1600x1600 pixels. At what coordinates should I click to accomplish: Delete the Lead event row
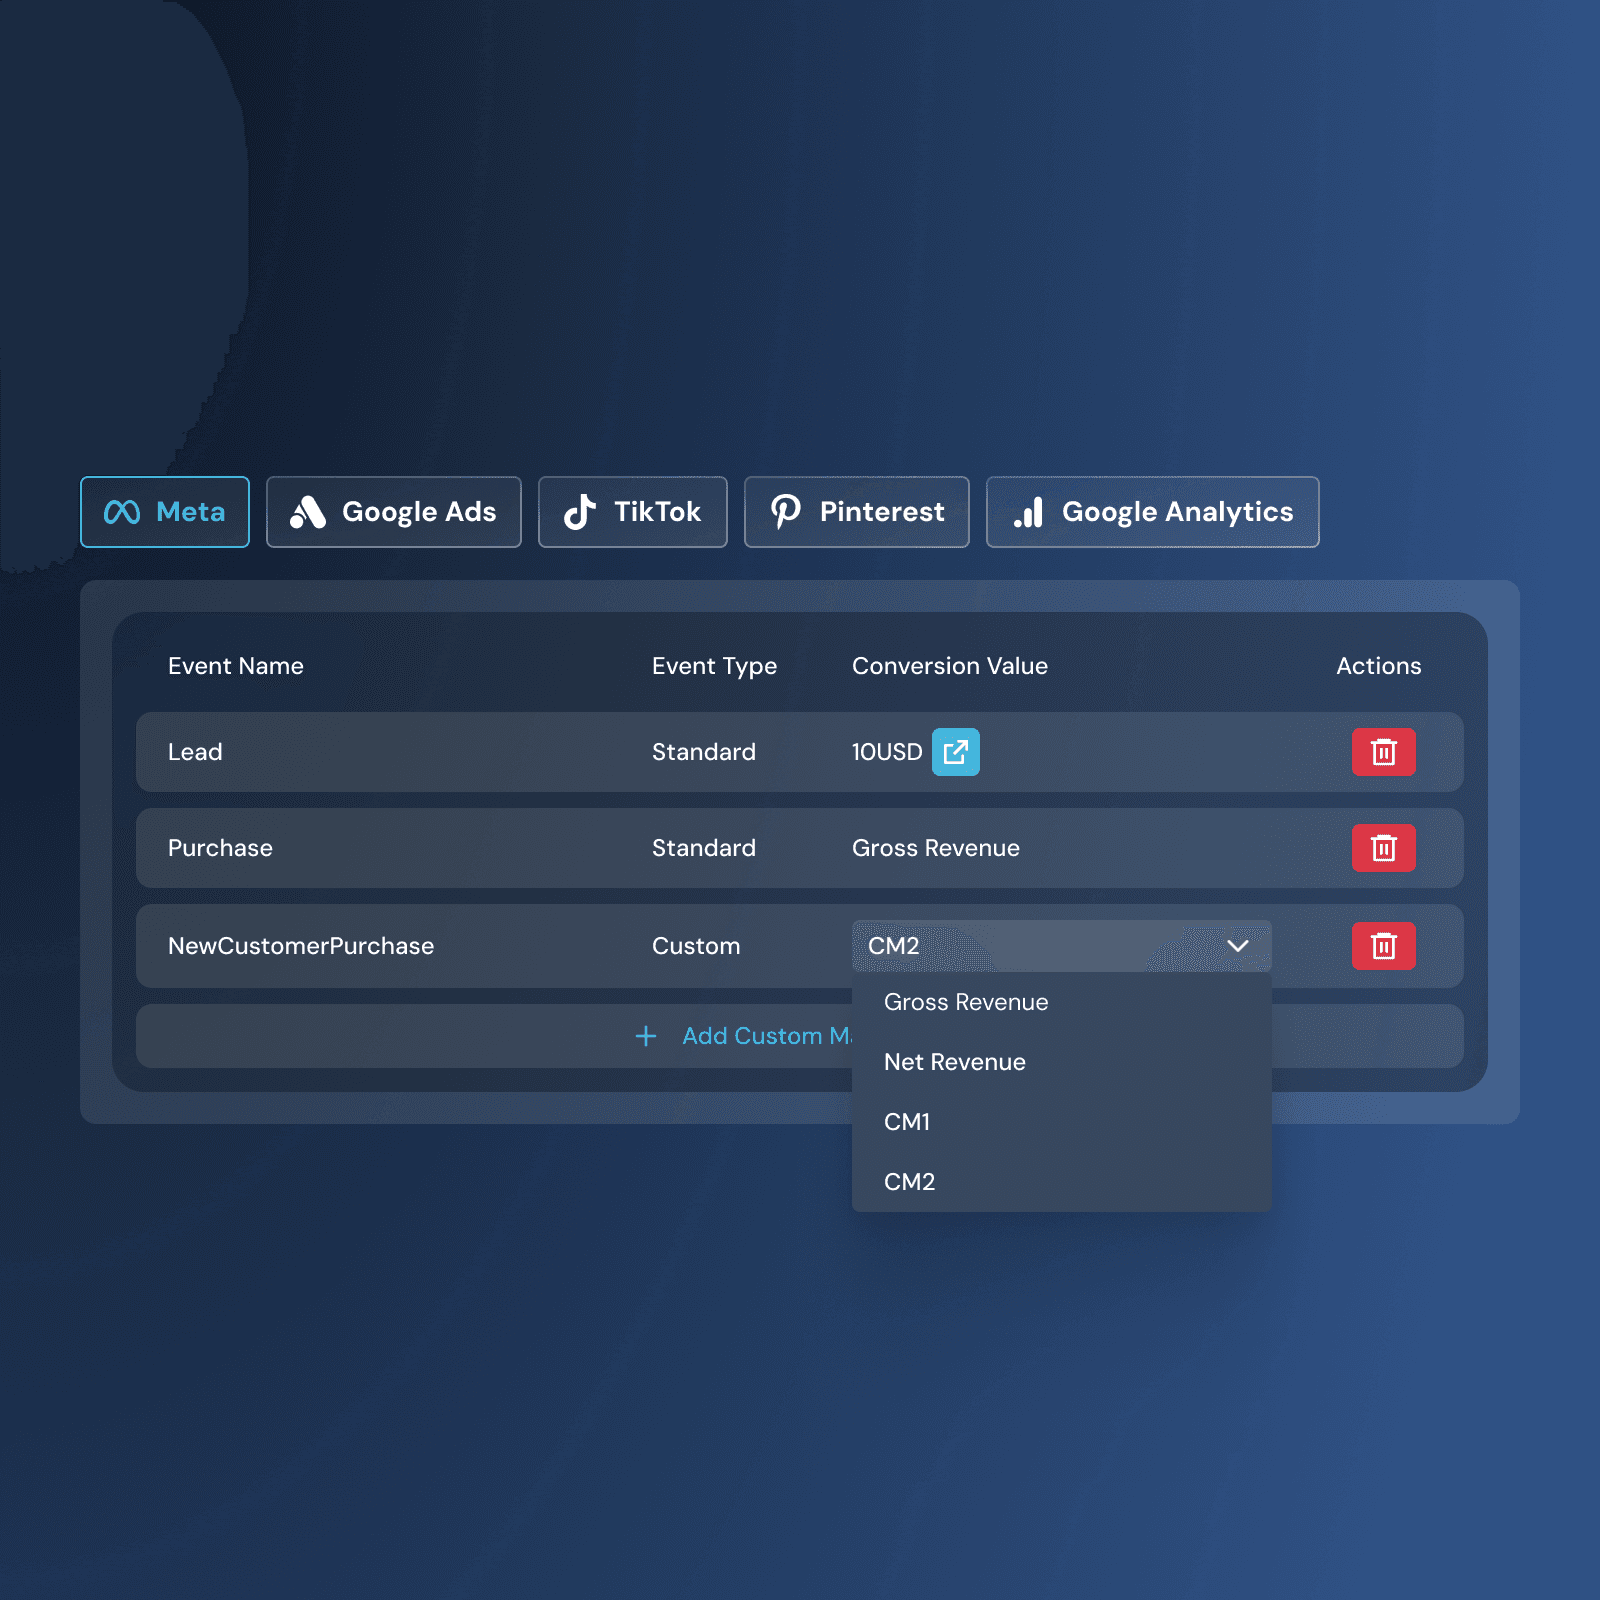(x=1384, y=752)
